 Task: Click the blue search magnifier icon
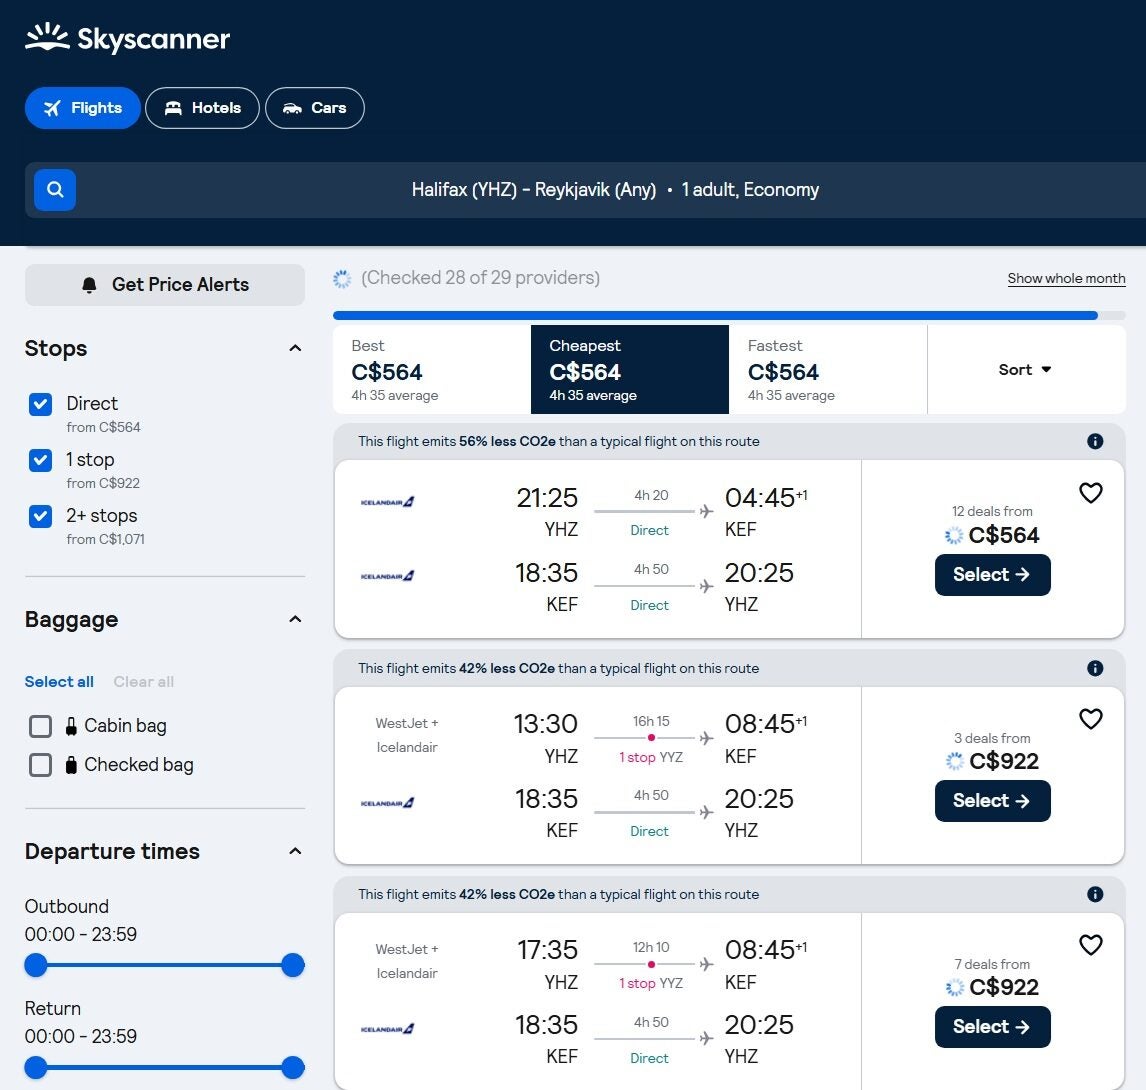[55, 190]
